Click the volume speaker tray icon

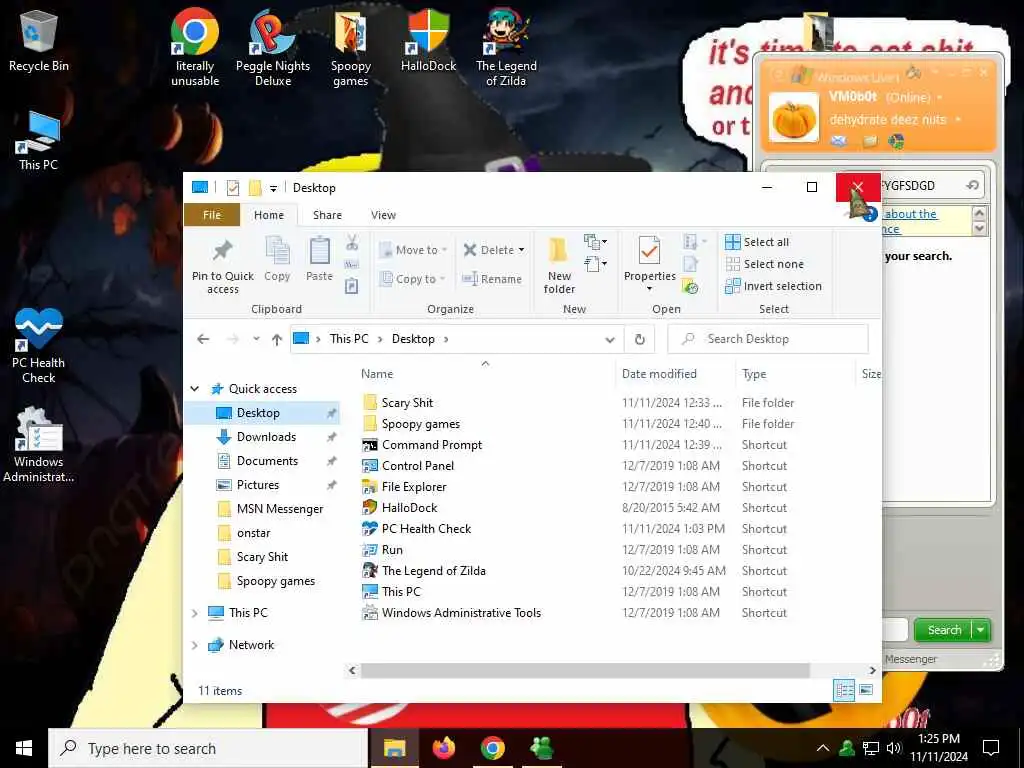(x=894, y=748)
